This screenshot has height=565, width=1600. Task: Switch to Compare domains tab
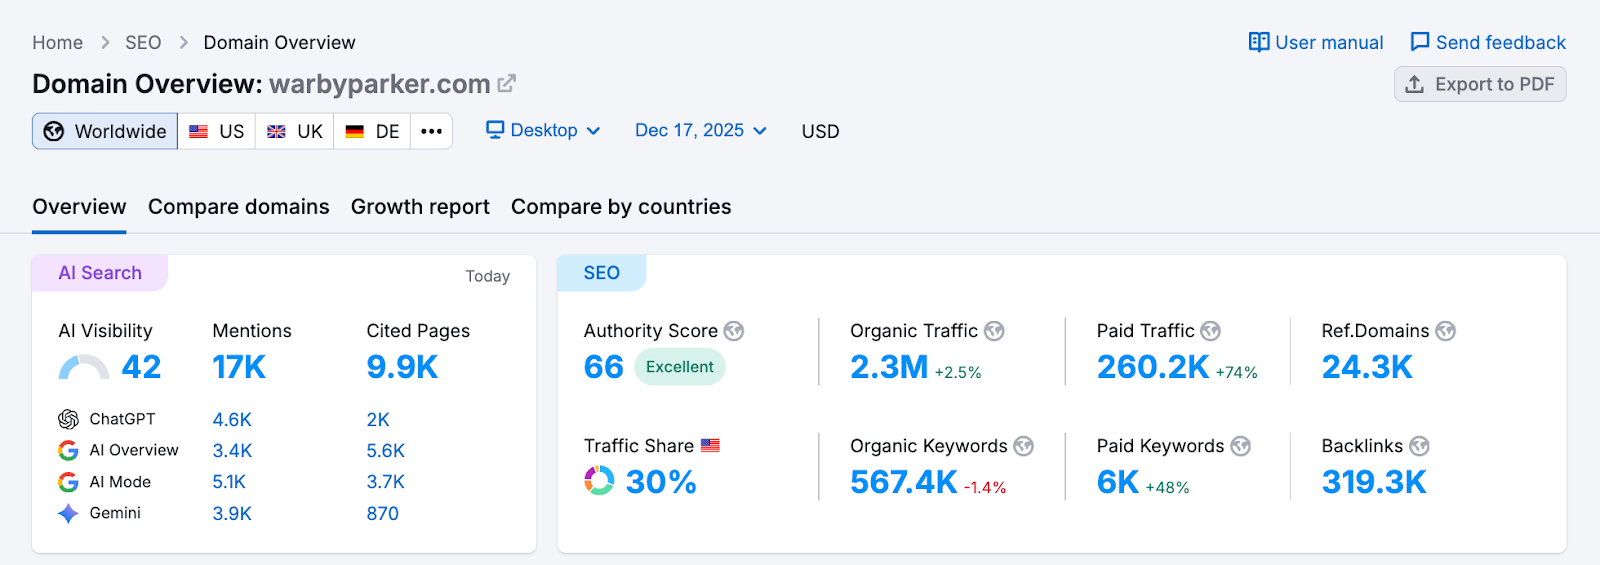click(x=238, y=207)
